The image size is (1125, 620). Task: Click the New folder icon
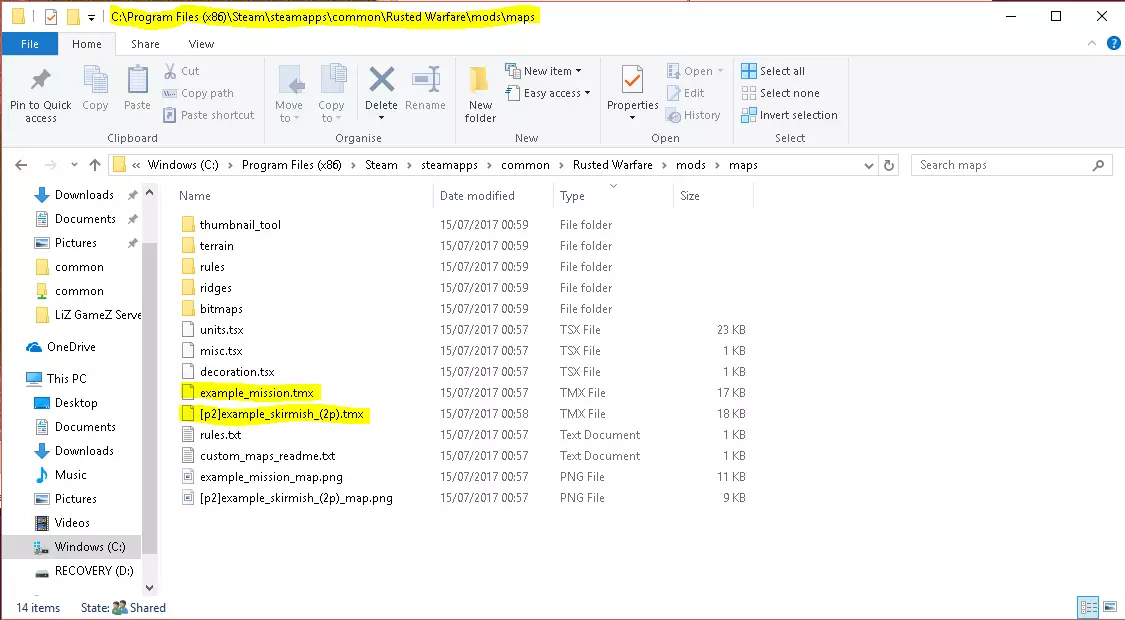(x=480, y=80)
